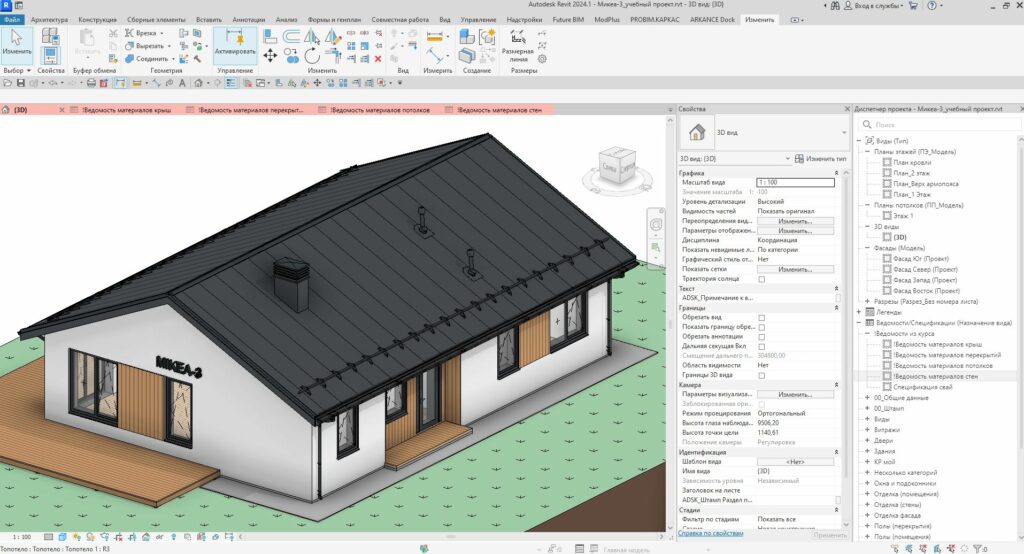Select the Изменить arrow tool
Image resolution: width=1024 pixels, height=554 pixels.
click(x=17, y=40)
